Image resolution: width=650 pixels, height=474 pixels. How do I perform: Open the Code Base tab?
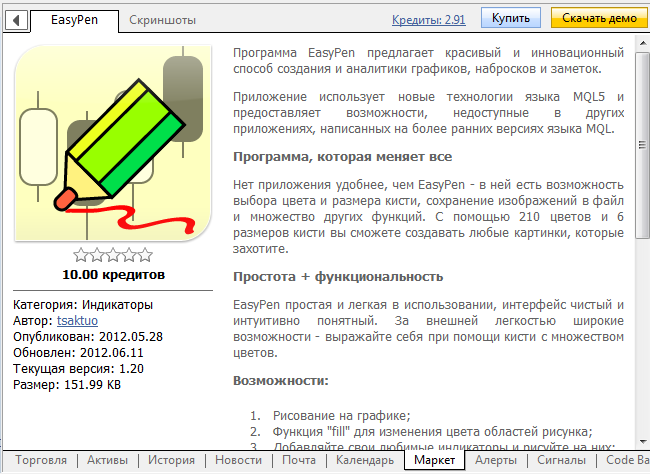click(628, 460)
